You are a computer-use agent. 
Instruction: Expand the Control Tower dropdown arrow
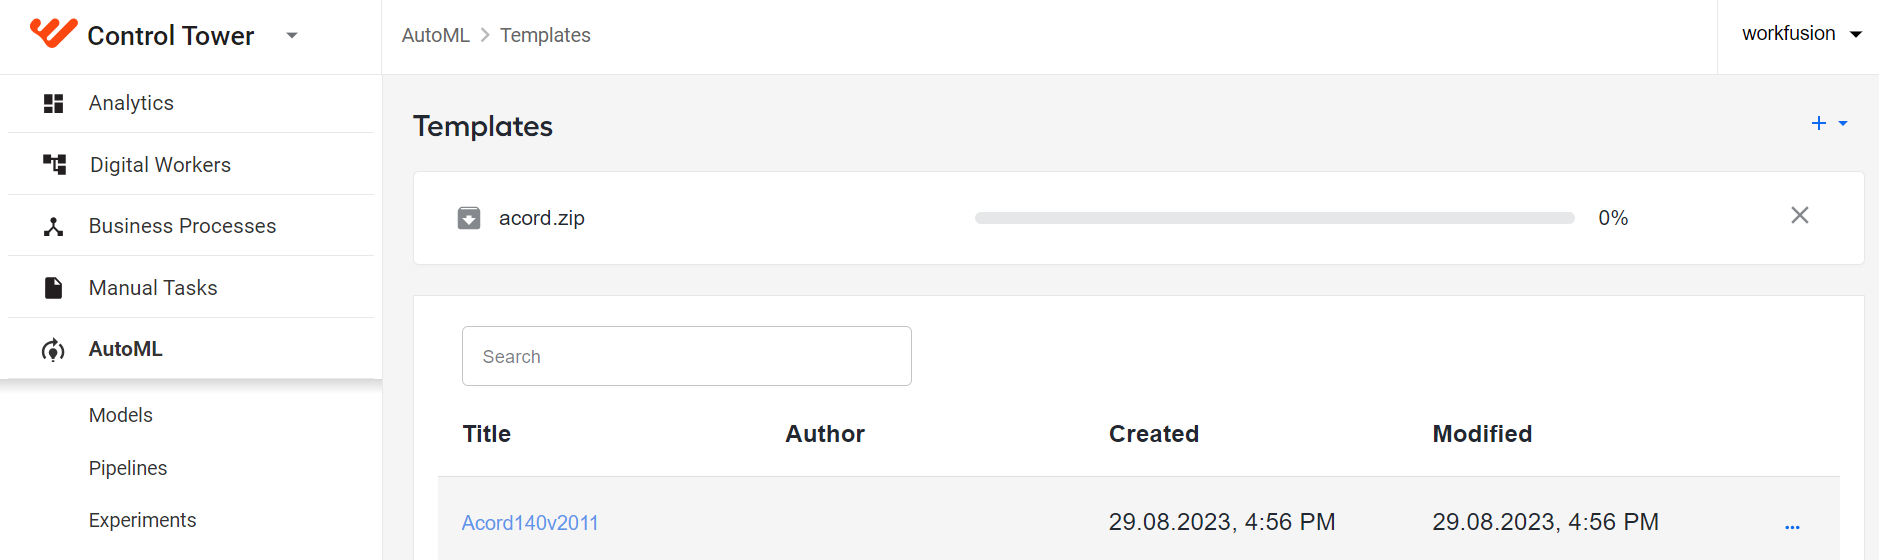click(292, 36)
